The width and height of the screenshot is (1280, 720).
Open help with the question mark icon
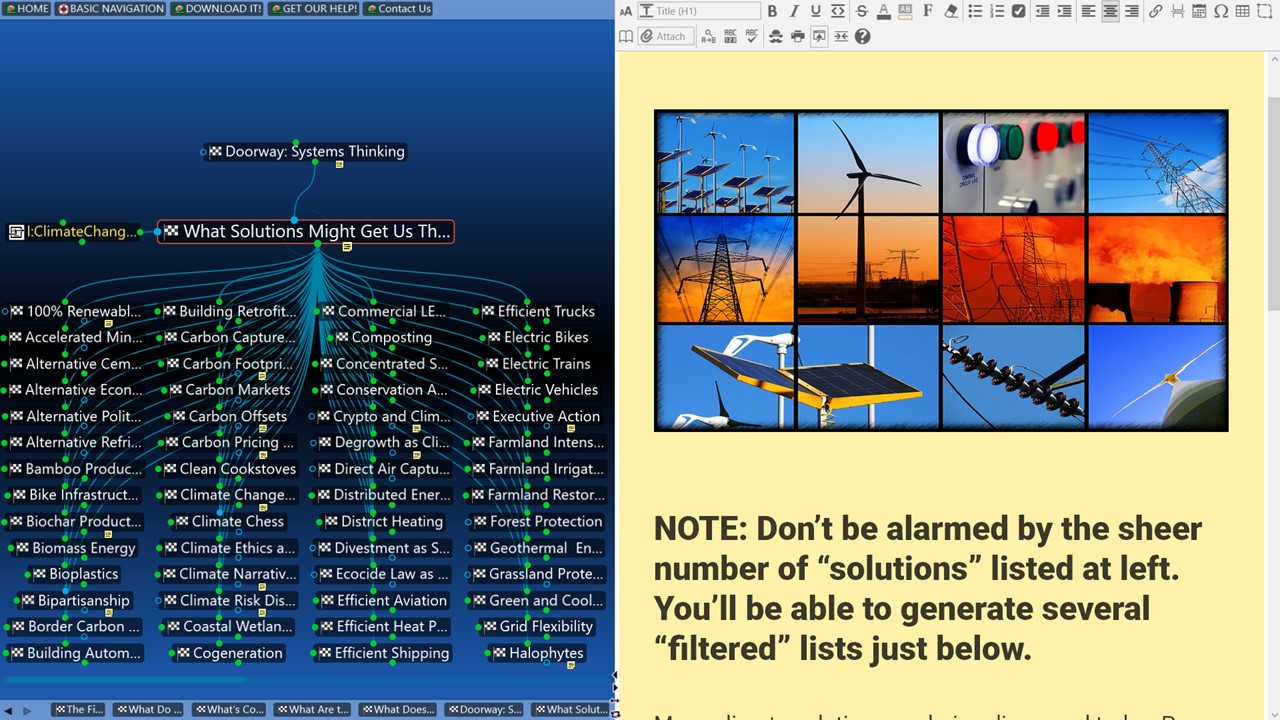862,36
